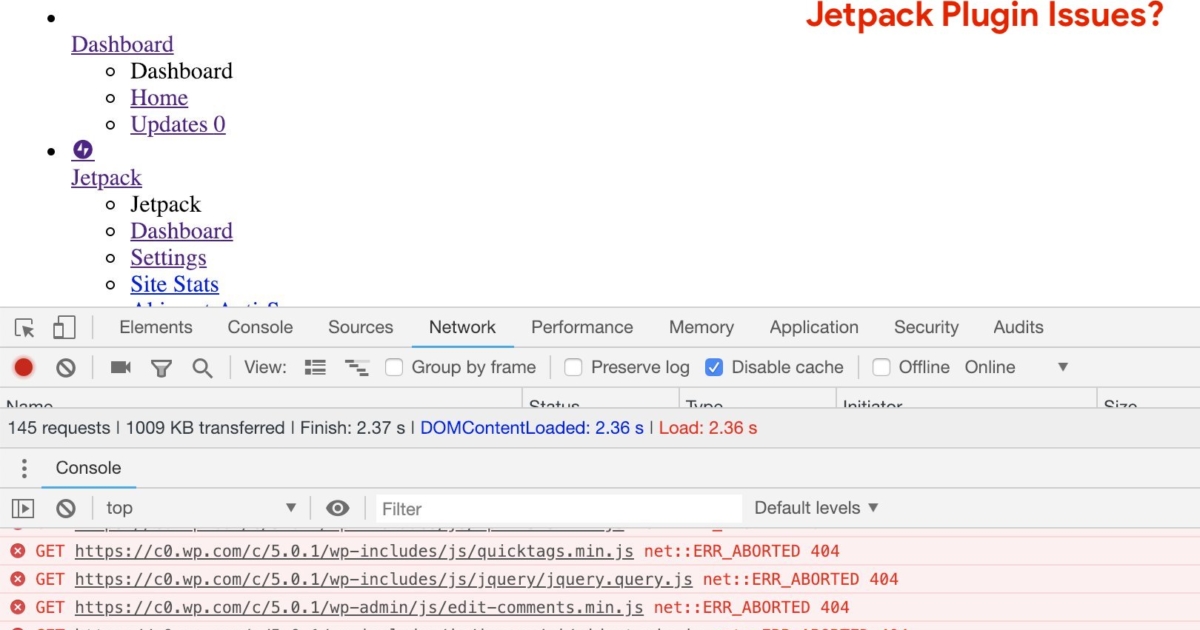This screenshot has width=1200, height=630.
Task: Click error icon beside edit-comments.min.js
Action: [x=18, y=607]
